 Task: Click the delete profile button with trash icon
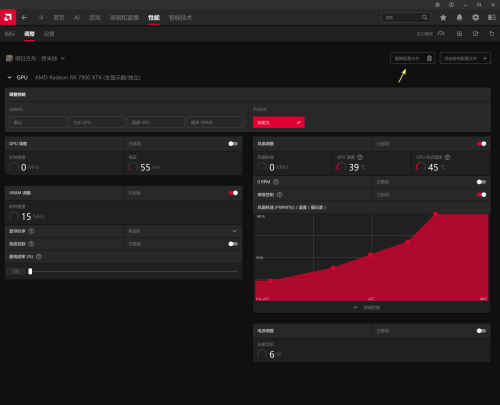pos(413,58)
